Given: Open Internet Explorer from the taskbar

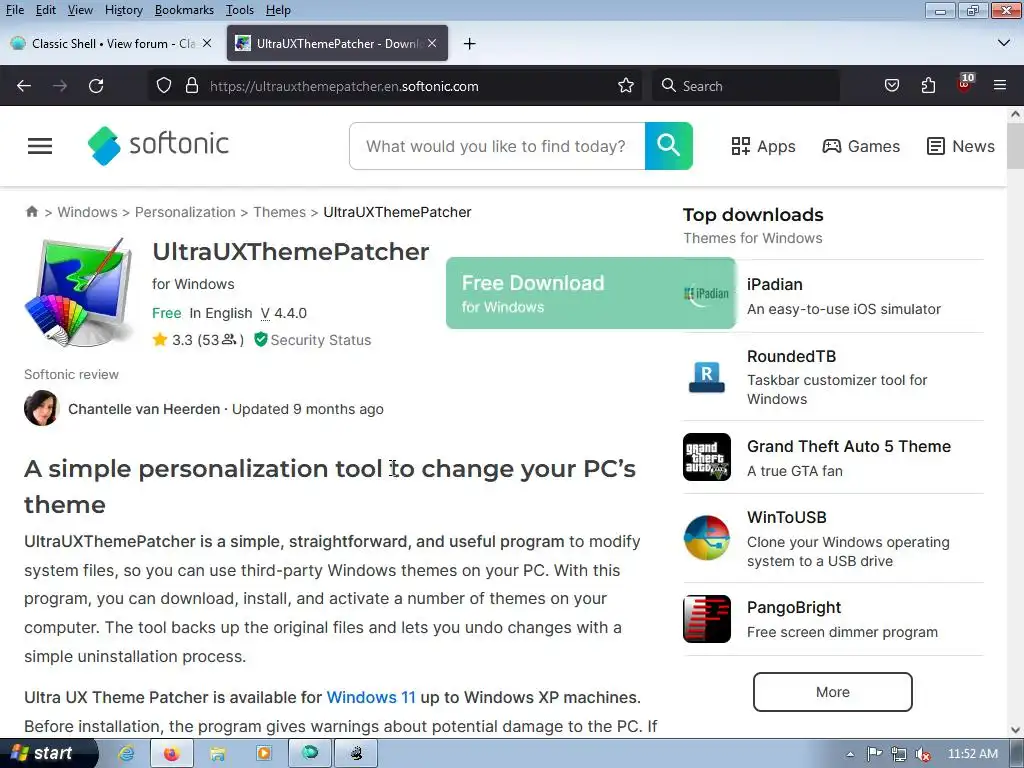Looking at the screenshot, I should coord(126,754).
